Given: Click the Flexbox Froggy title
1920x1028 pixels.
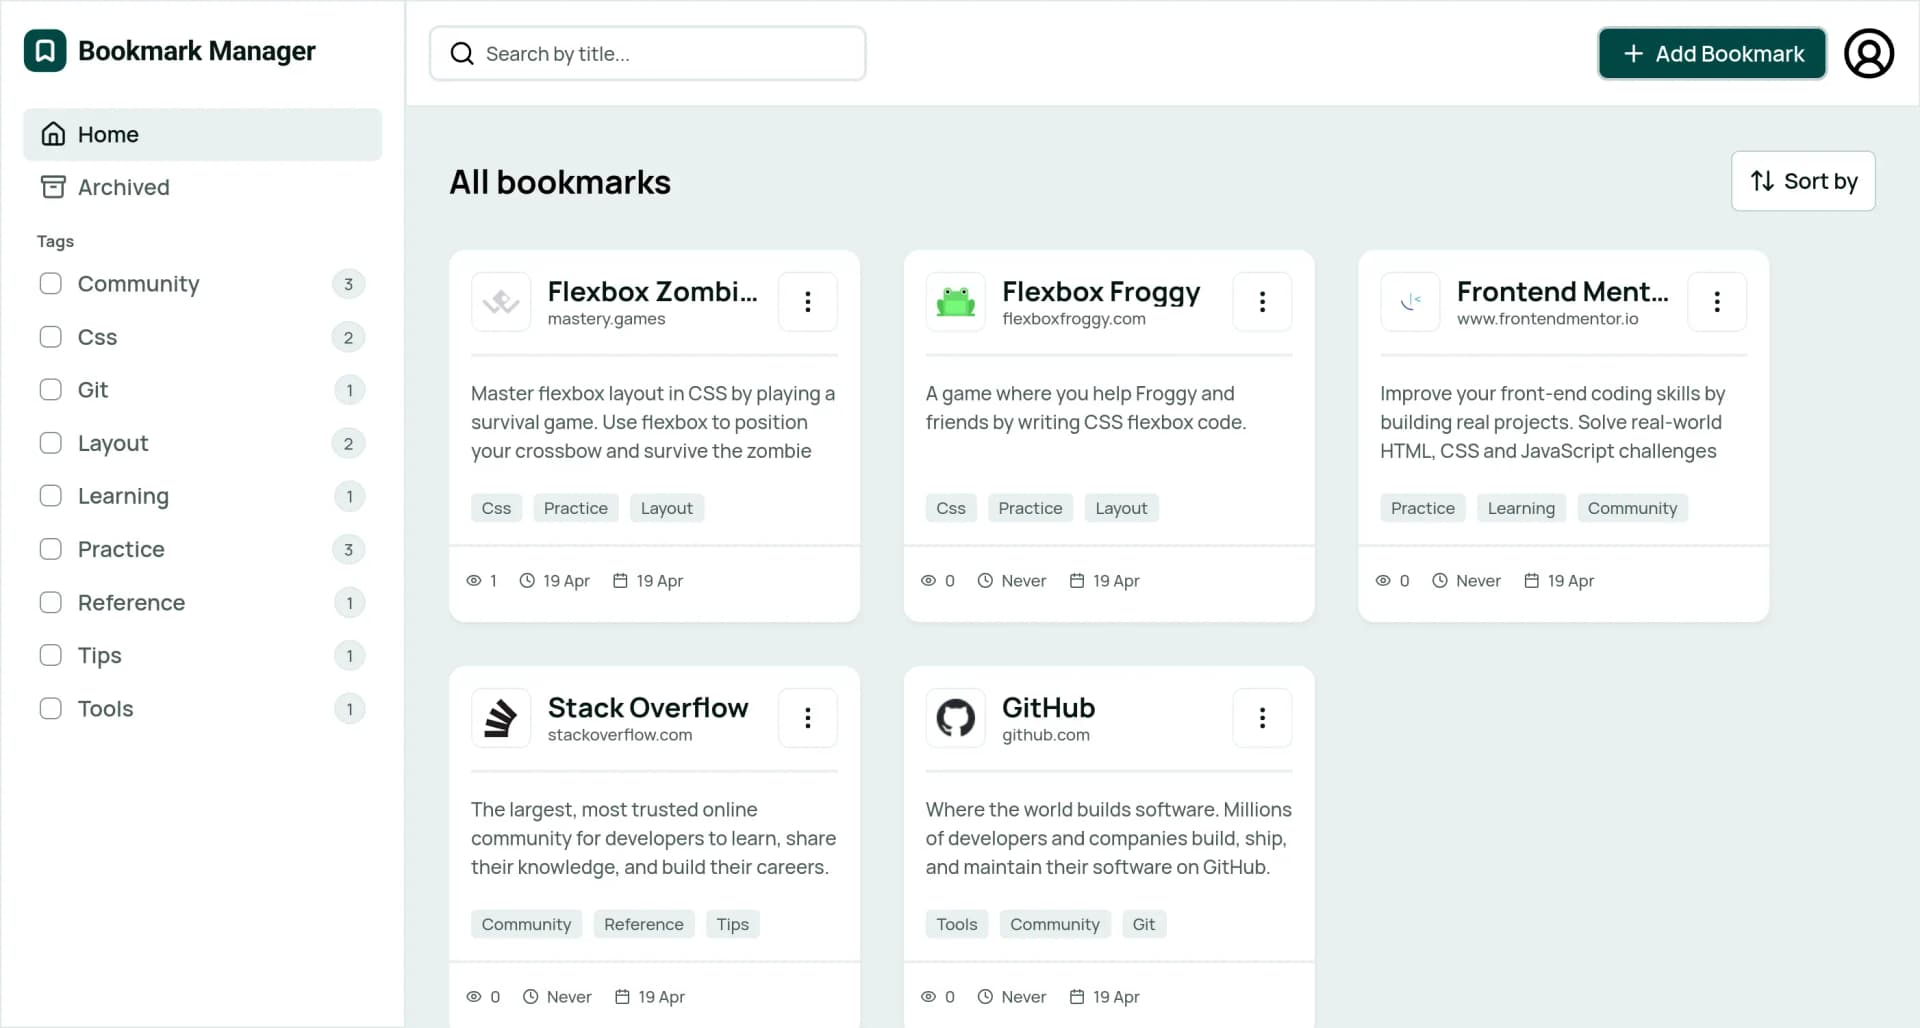Looking at the screenshot, I should tap(1101, 292).
